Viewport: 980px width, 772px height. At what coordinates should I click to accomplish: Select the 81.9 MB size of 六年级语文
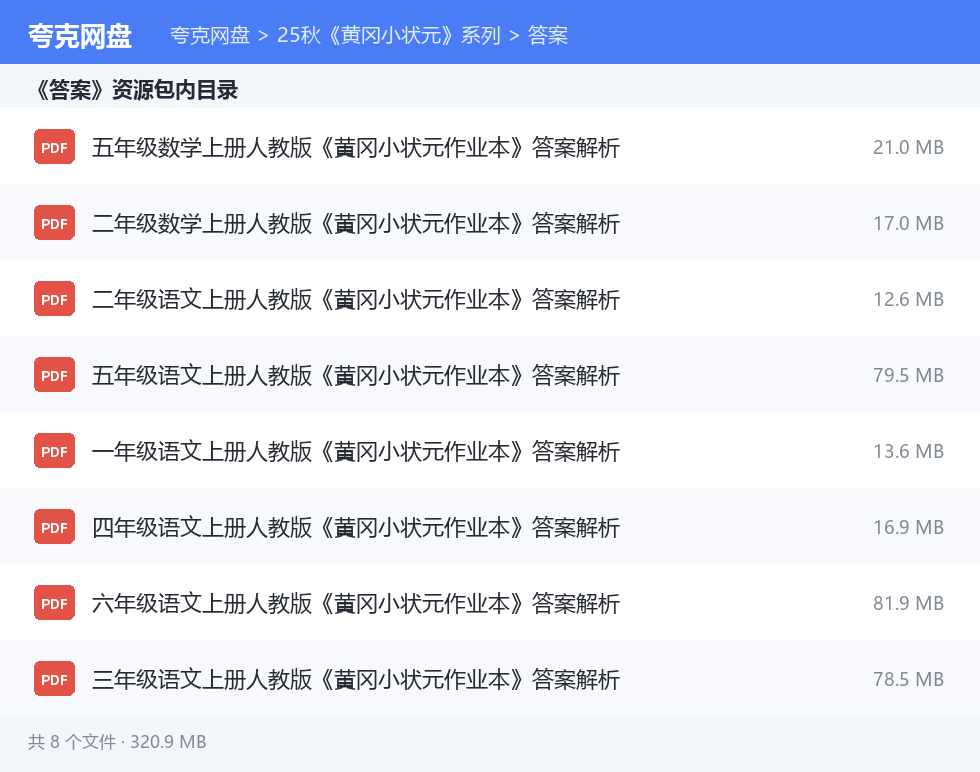908,603
